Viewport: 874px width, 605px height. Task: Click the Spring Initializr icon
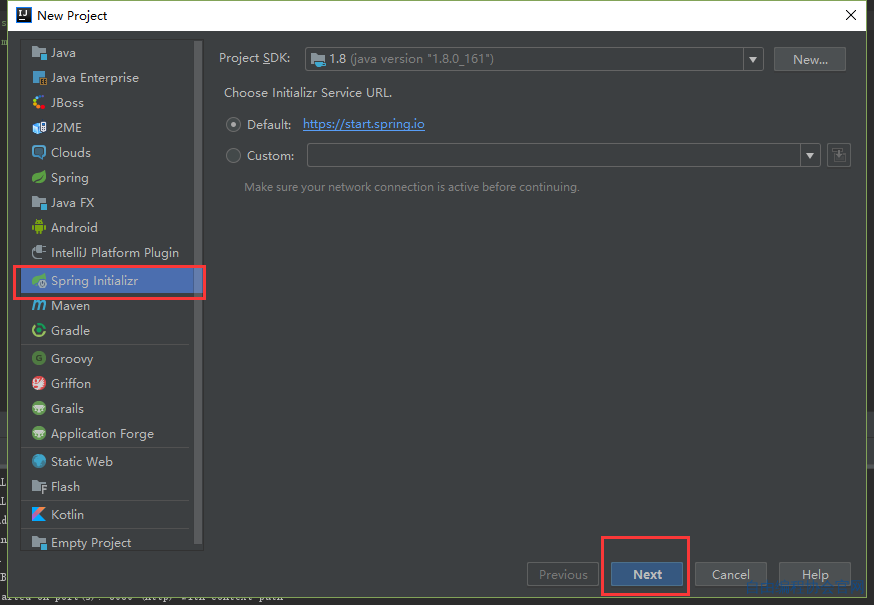click(x=39, y=280)
